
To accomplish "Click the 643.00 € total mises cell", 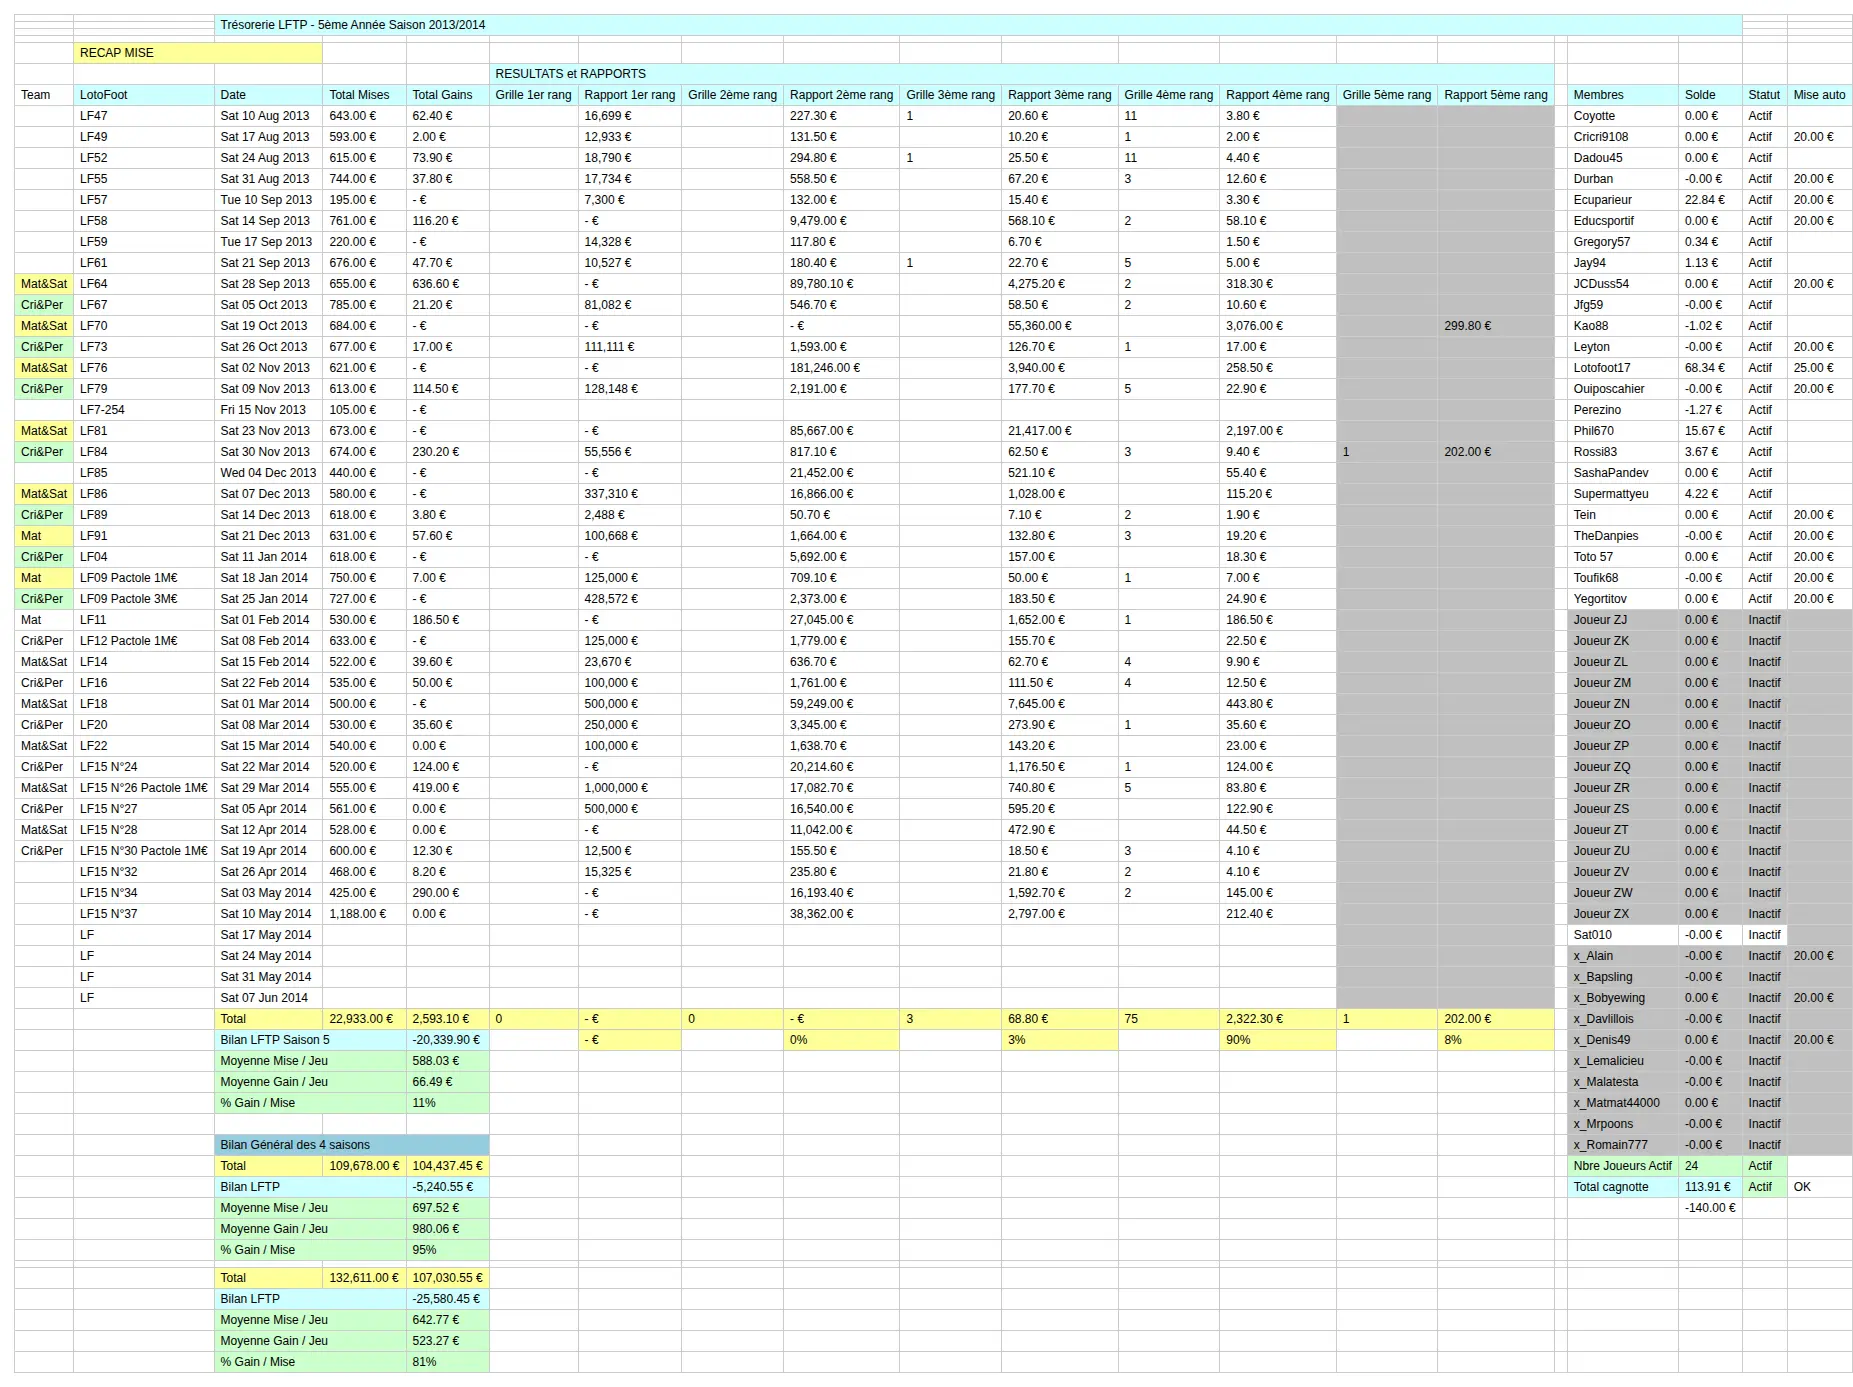I will tap(364, 116).
